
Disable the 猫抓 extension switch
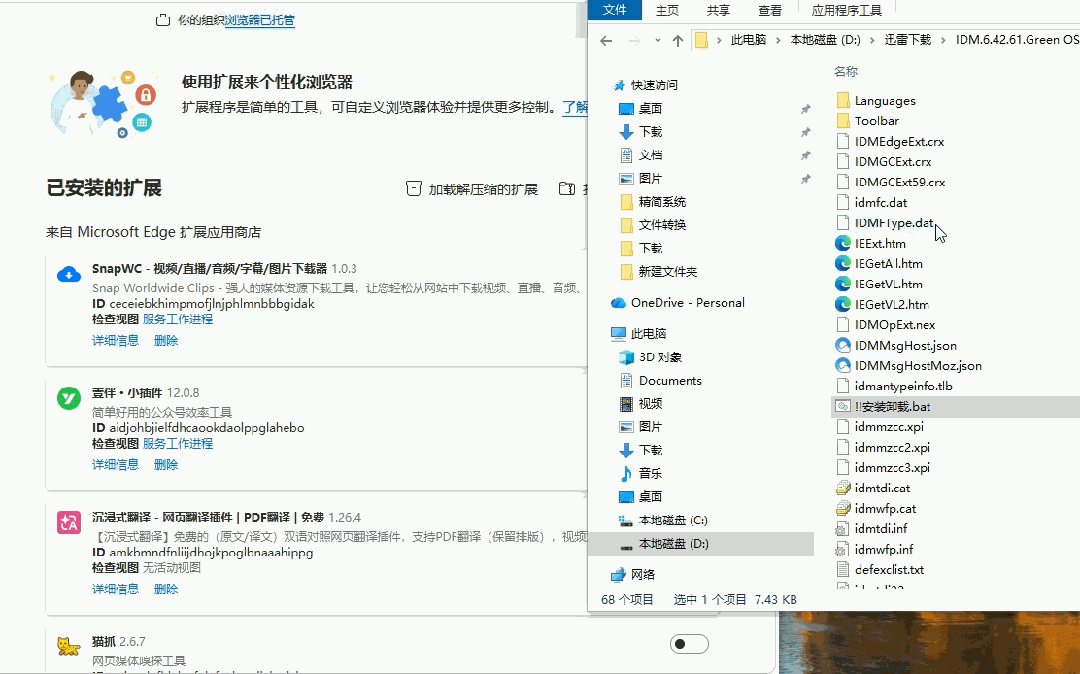point(689,644)
